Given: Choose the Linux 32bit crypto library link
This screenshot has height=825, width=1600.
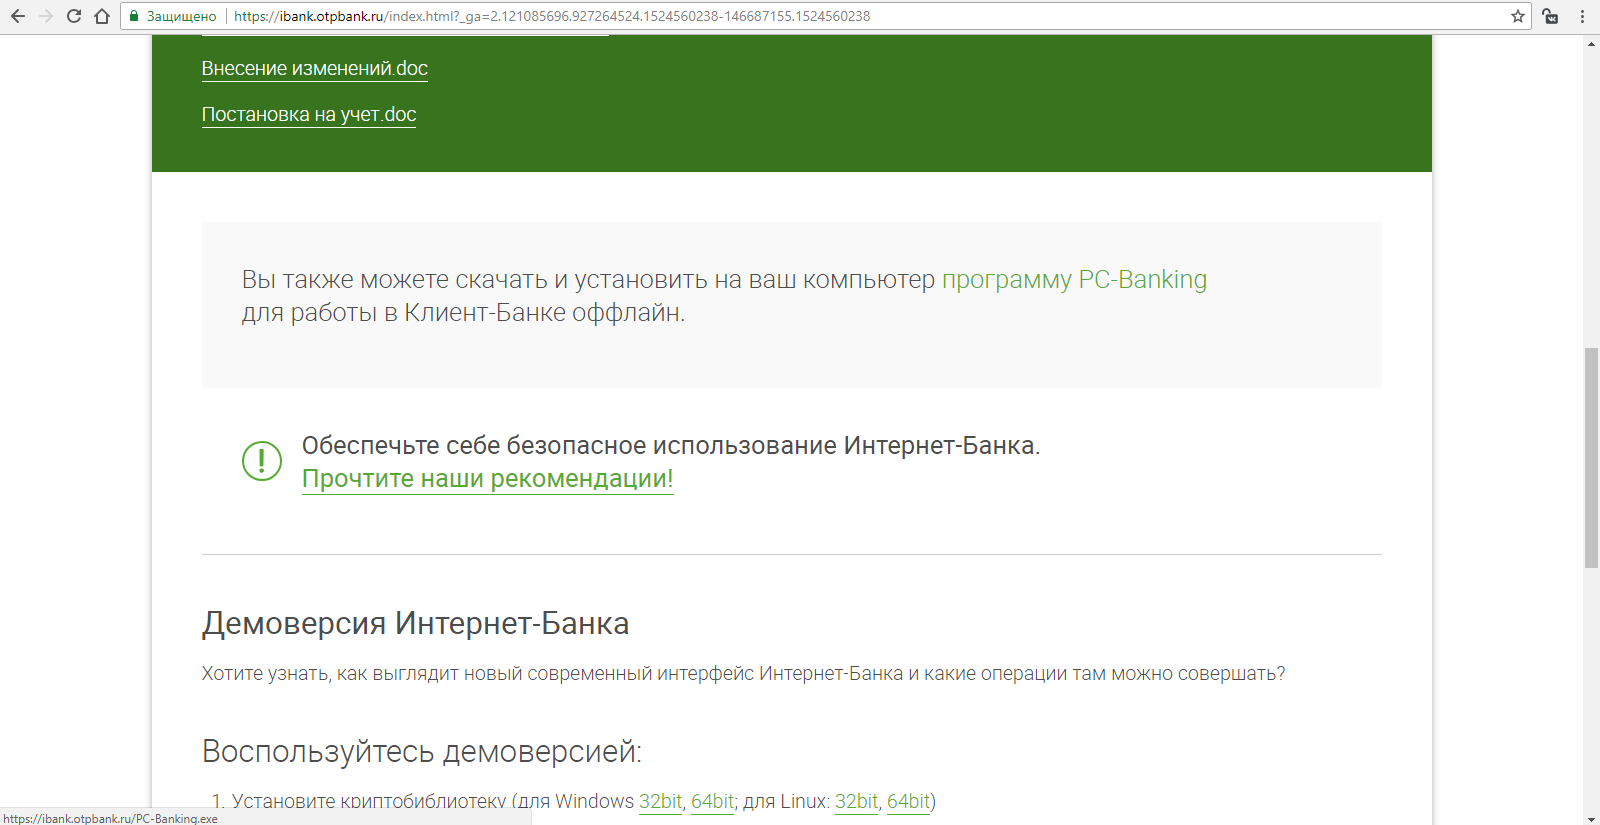Looking at the screenshot, I should pos(856,801).
